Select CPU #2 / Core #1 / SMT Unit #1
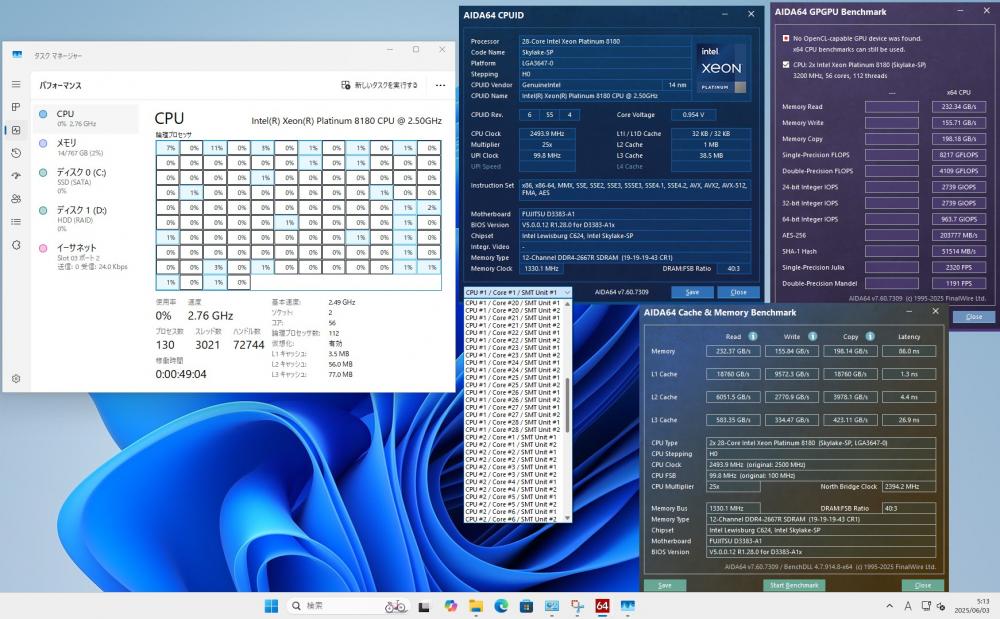 [x=511, y=437]
